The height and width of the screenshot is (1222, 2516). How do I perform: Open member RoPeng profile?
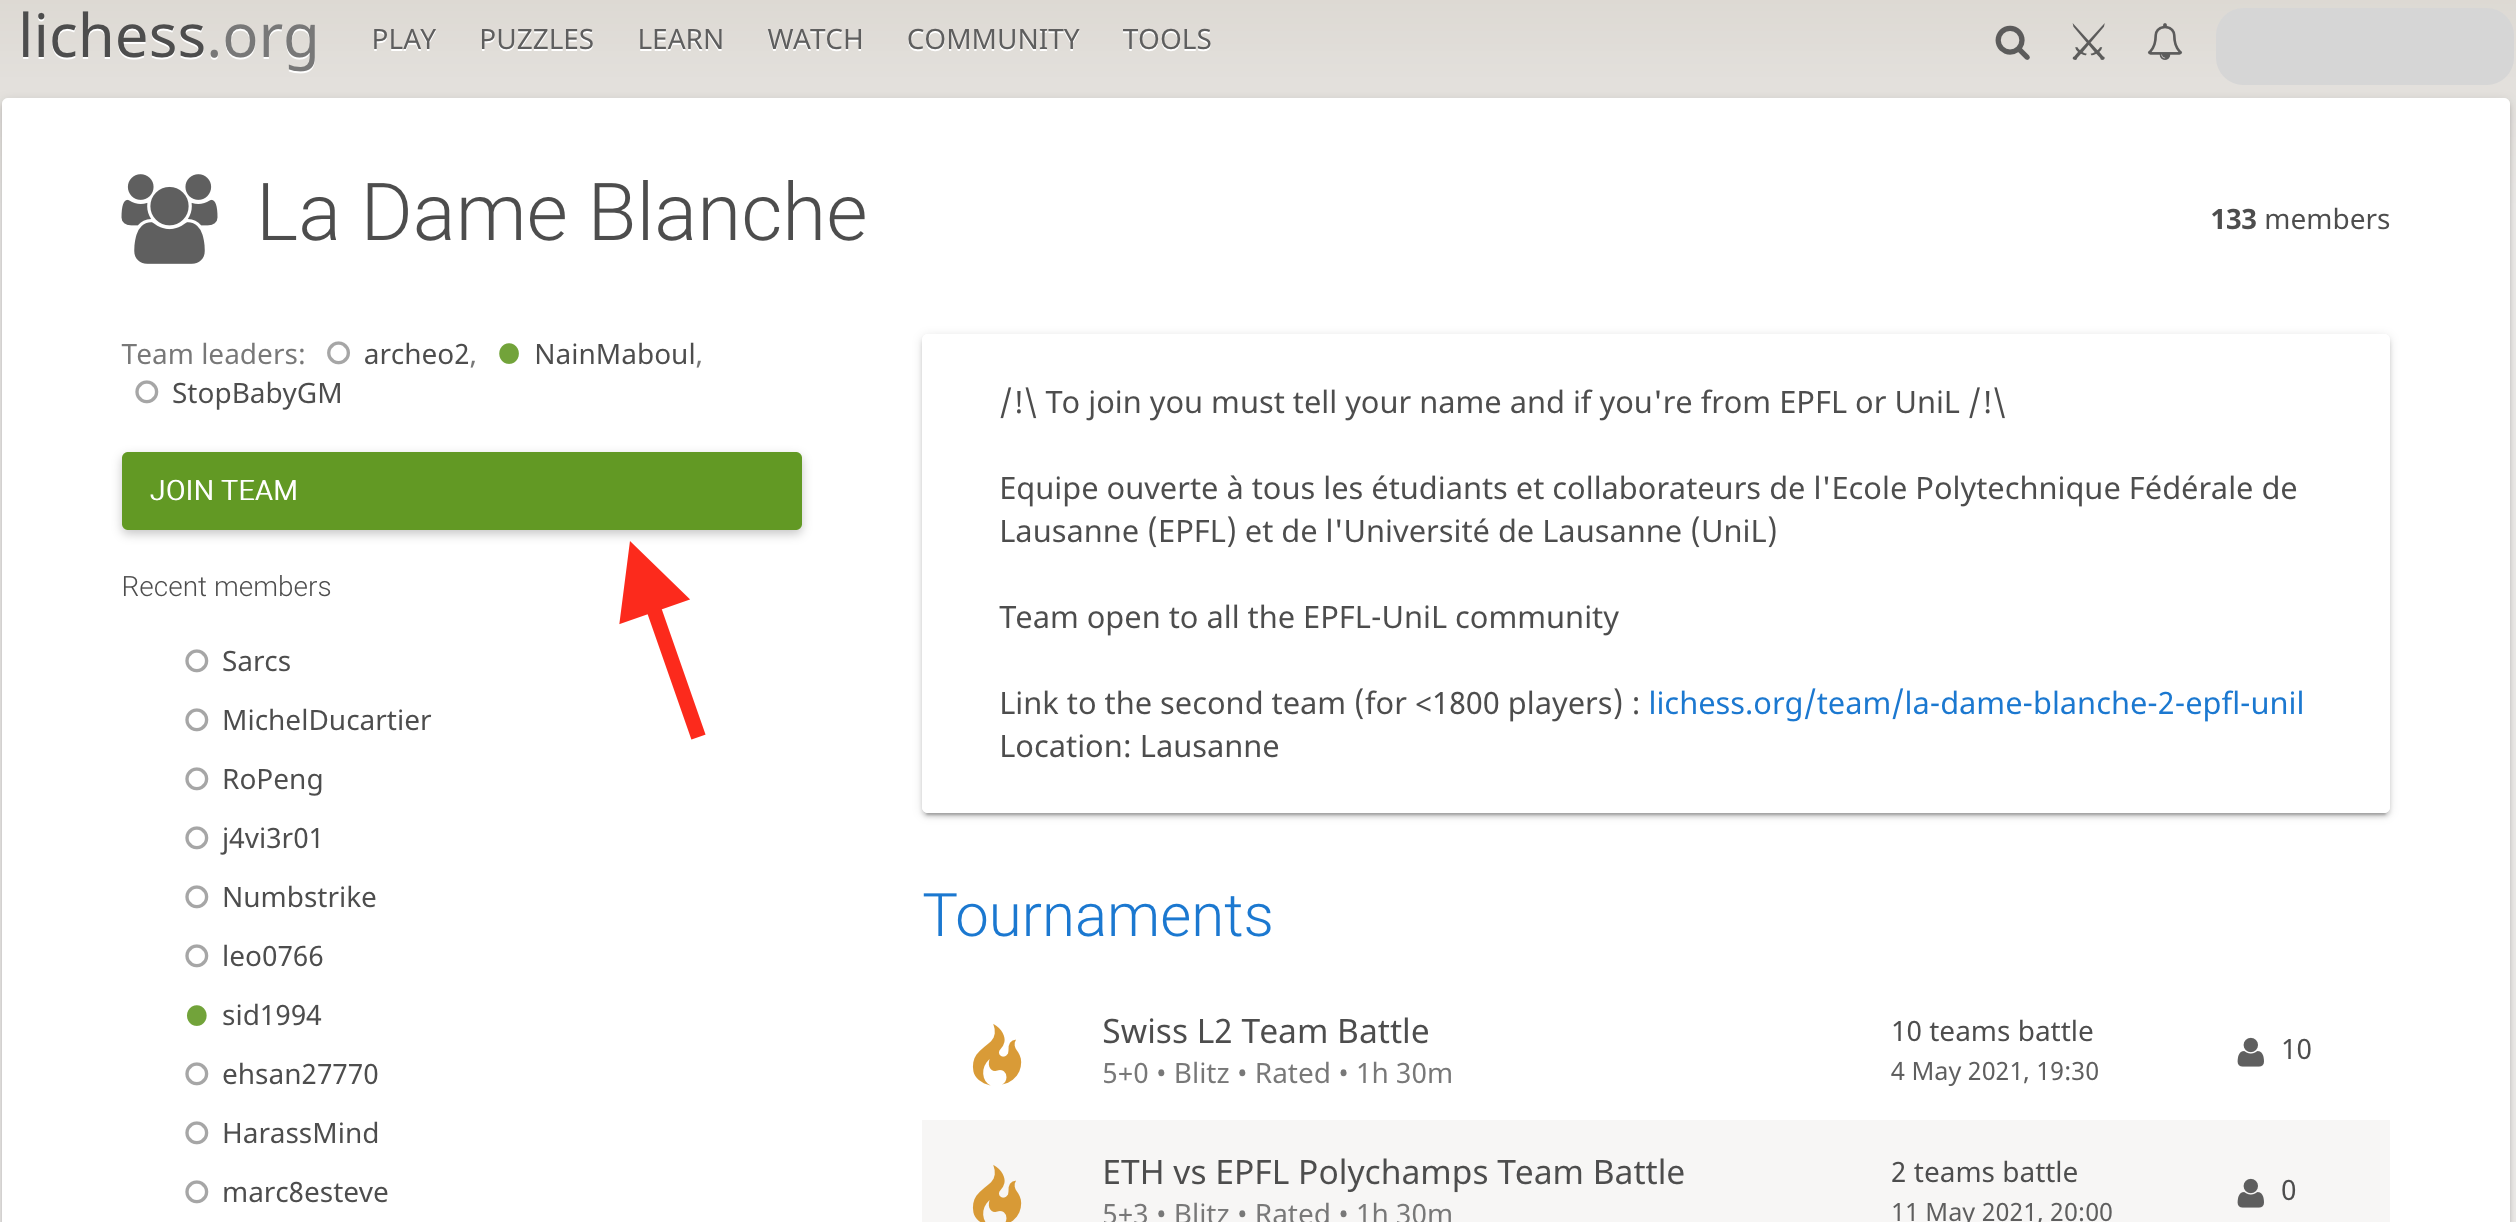[x=272, y=779]
